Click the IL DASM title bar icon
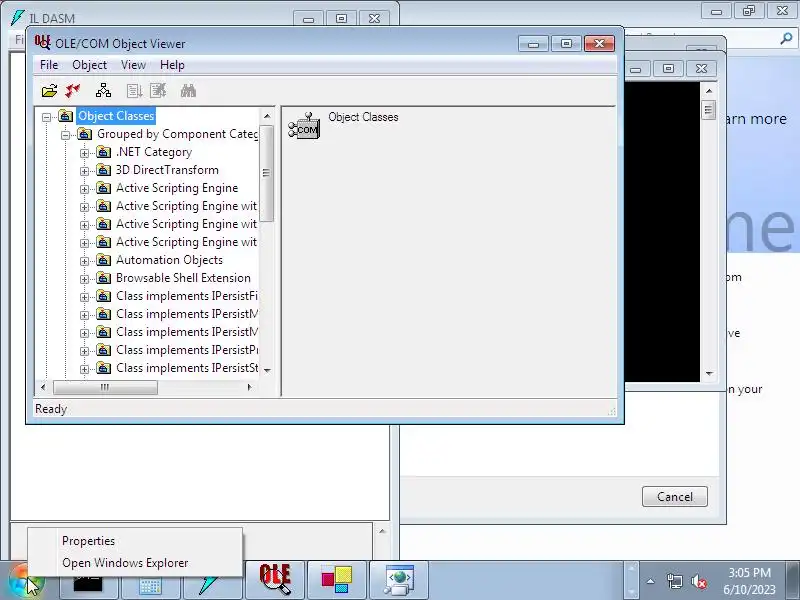 pos(17,18)
